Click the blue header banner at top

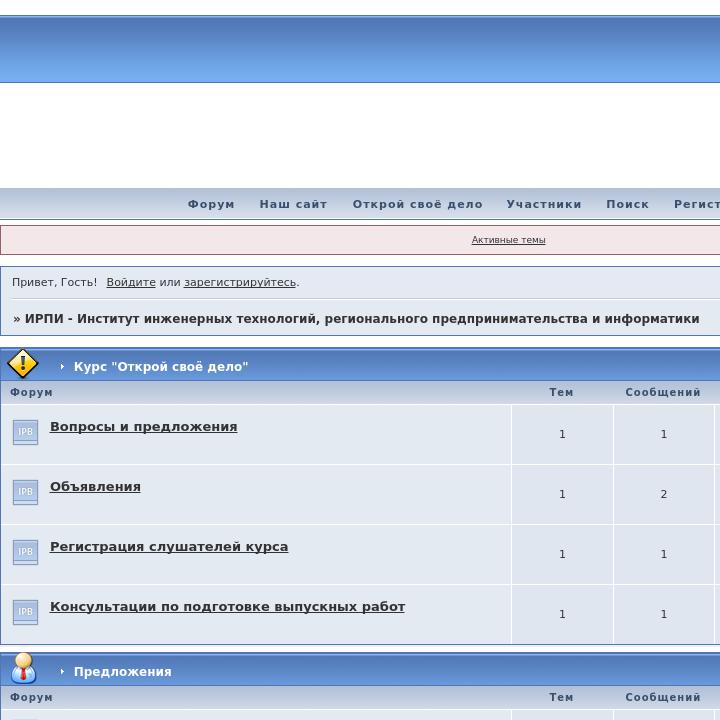click(x=360, y=49)
